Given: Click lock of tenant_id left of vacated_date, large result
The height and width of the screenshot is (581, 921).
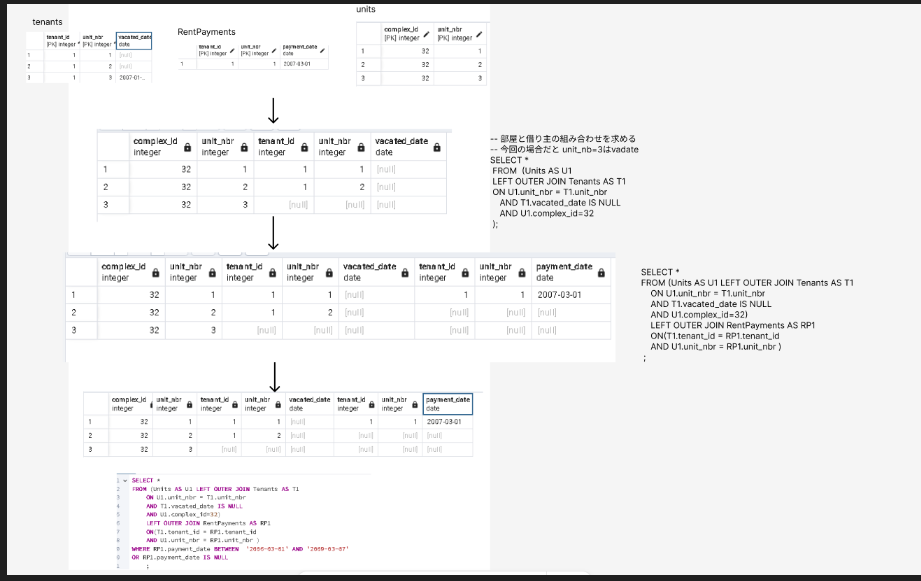Looking at the screenshot, I should click(x=273, y=273).
